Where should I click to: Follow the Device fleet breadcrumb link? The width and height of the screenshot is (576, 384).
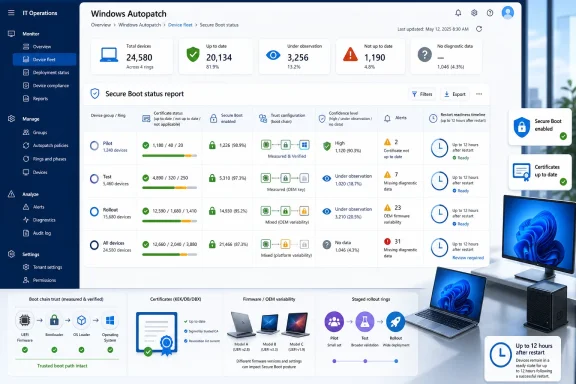(180, 25)
